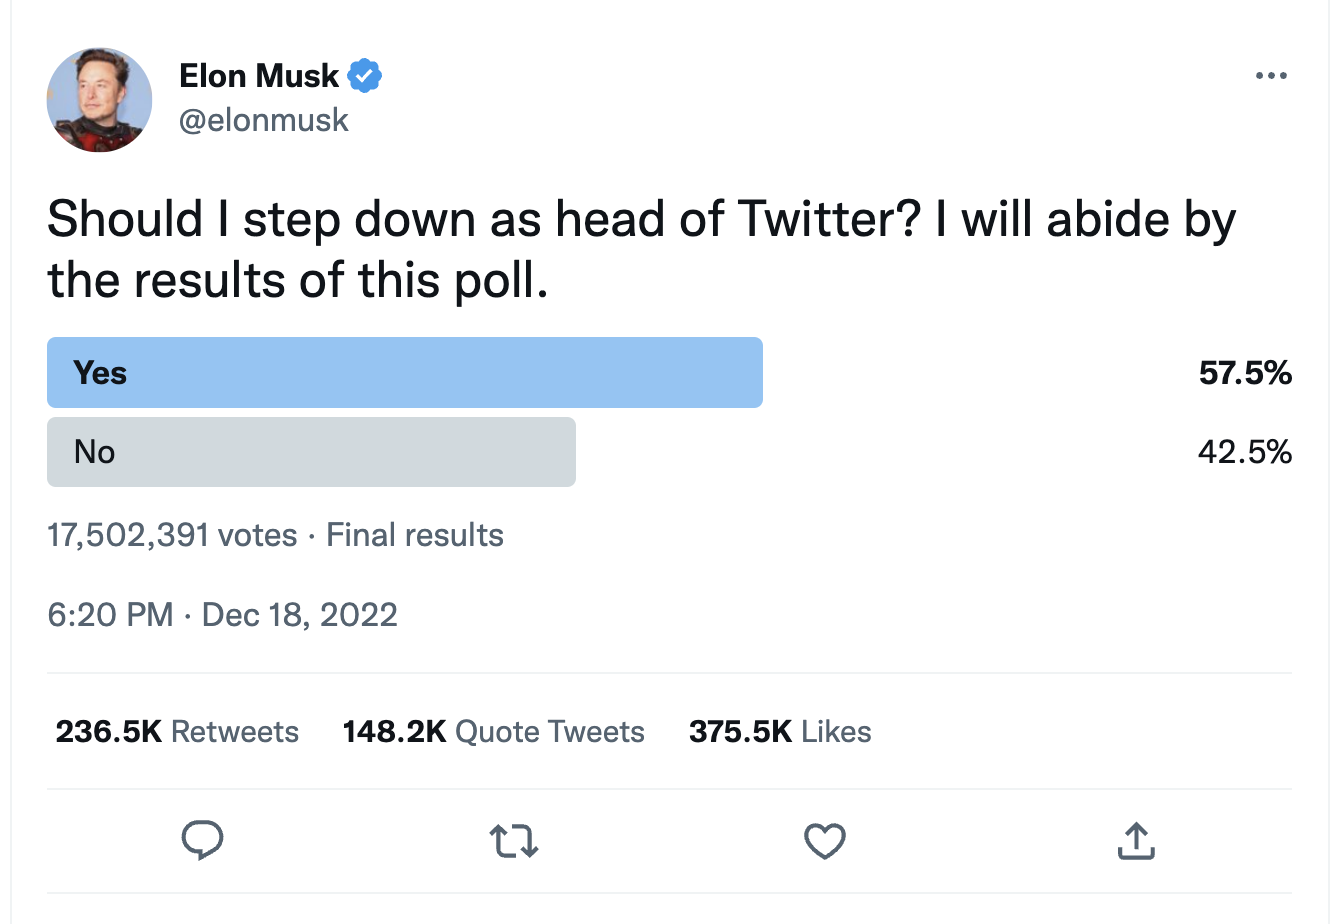Select the Yes poll result bar

click(405, 373)
